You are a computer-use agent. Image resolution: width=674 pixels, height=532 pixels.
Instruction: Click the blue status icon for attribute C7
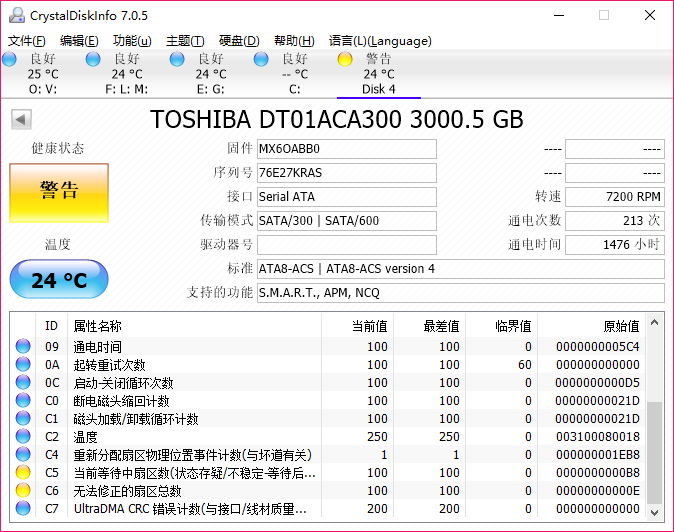(23, 509)
